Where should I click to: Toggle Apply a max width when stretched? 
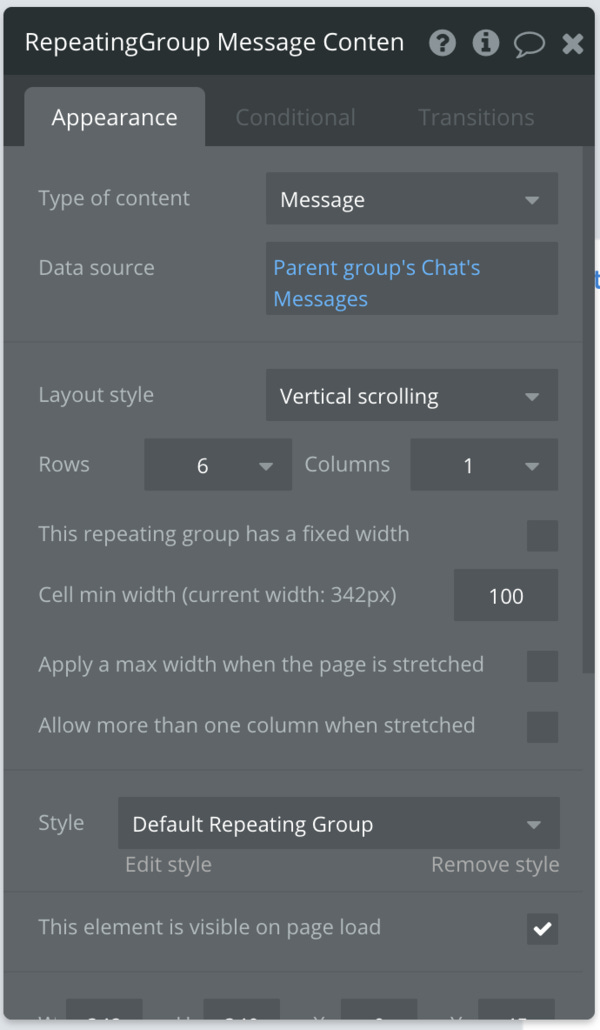542,666
